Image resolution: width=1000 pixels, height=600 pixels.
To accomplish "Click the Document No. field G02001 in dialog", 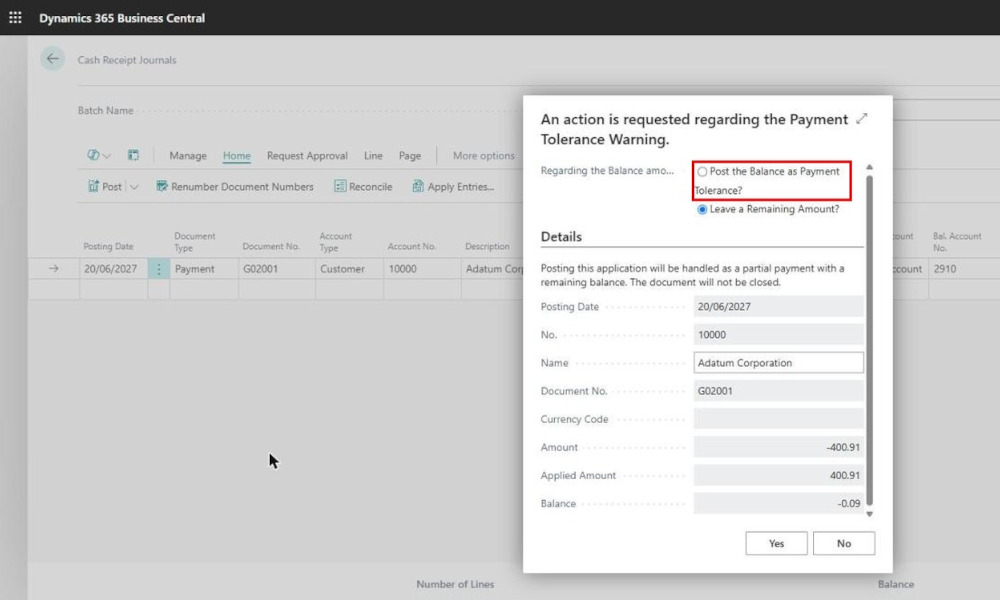I will (x=779, y=391).
